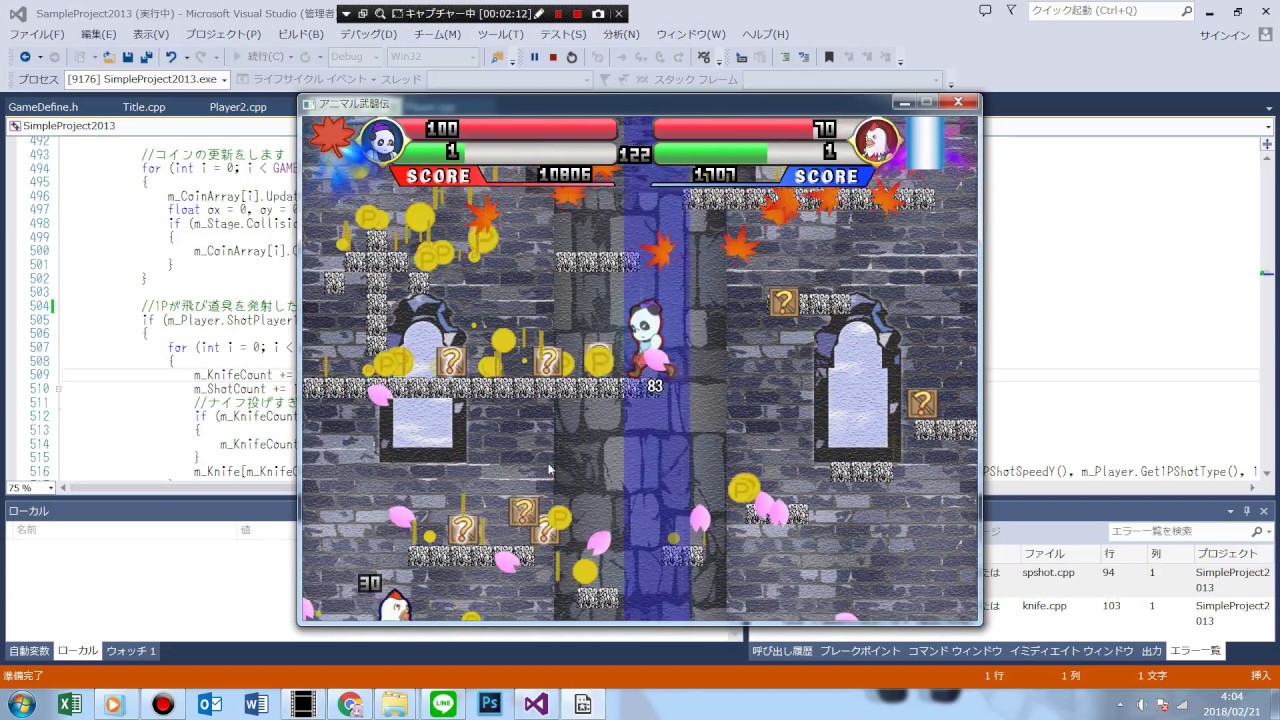The image size is (1280, 720).
Task: Open Outlook from the taskbar
Action: (x=209, y=704)
